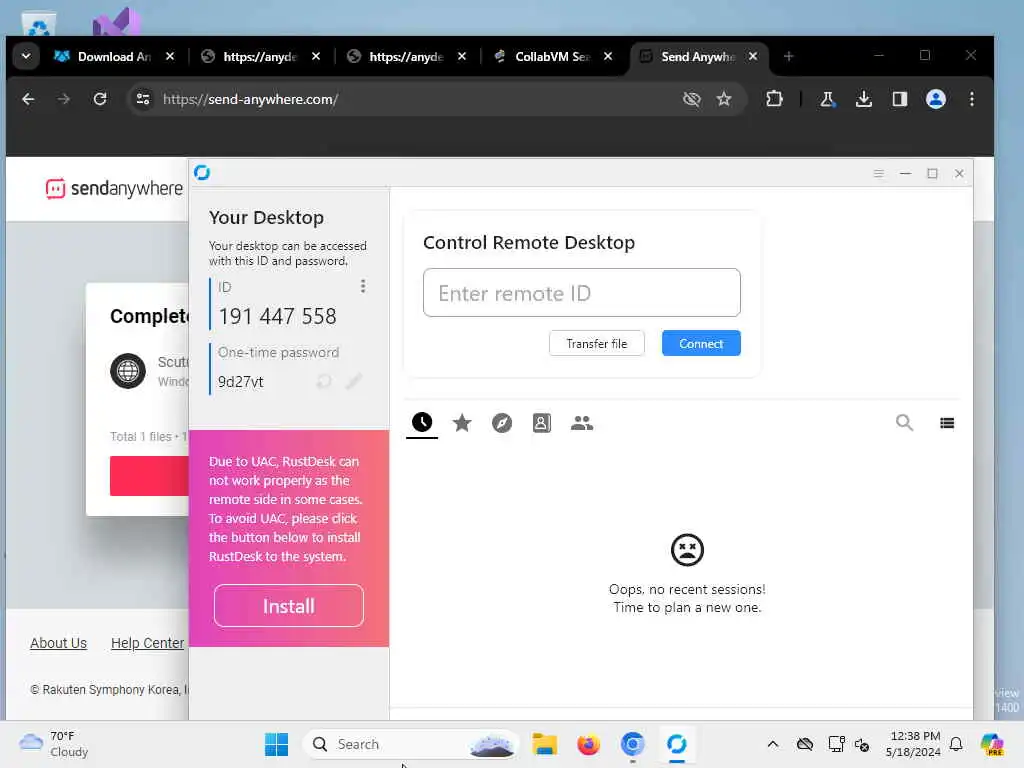
Task: Open the Accessible devices group tab
Action: click(x=582, y=423)
